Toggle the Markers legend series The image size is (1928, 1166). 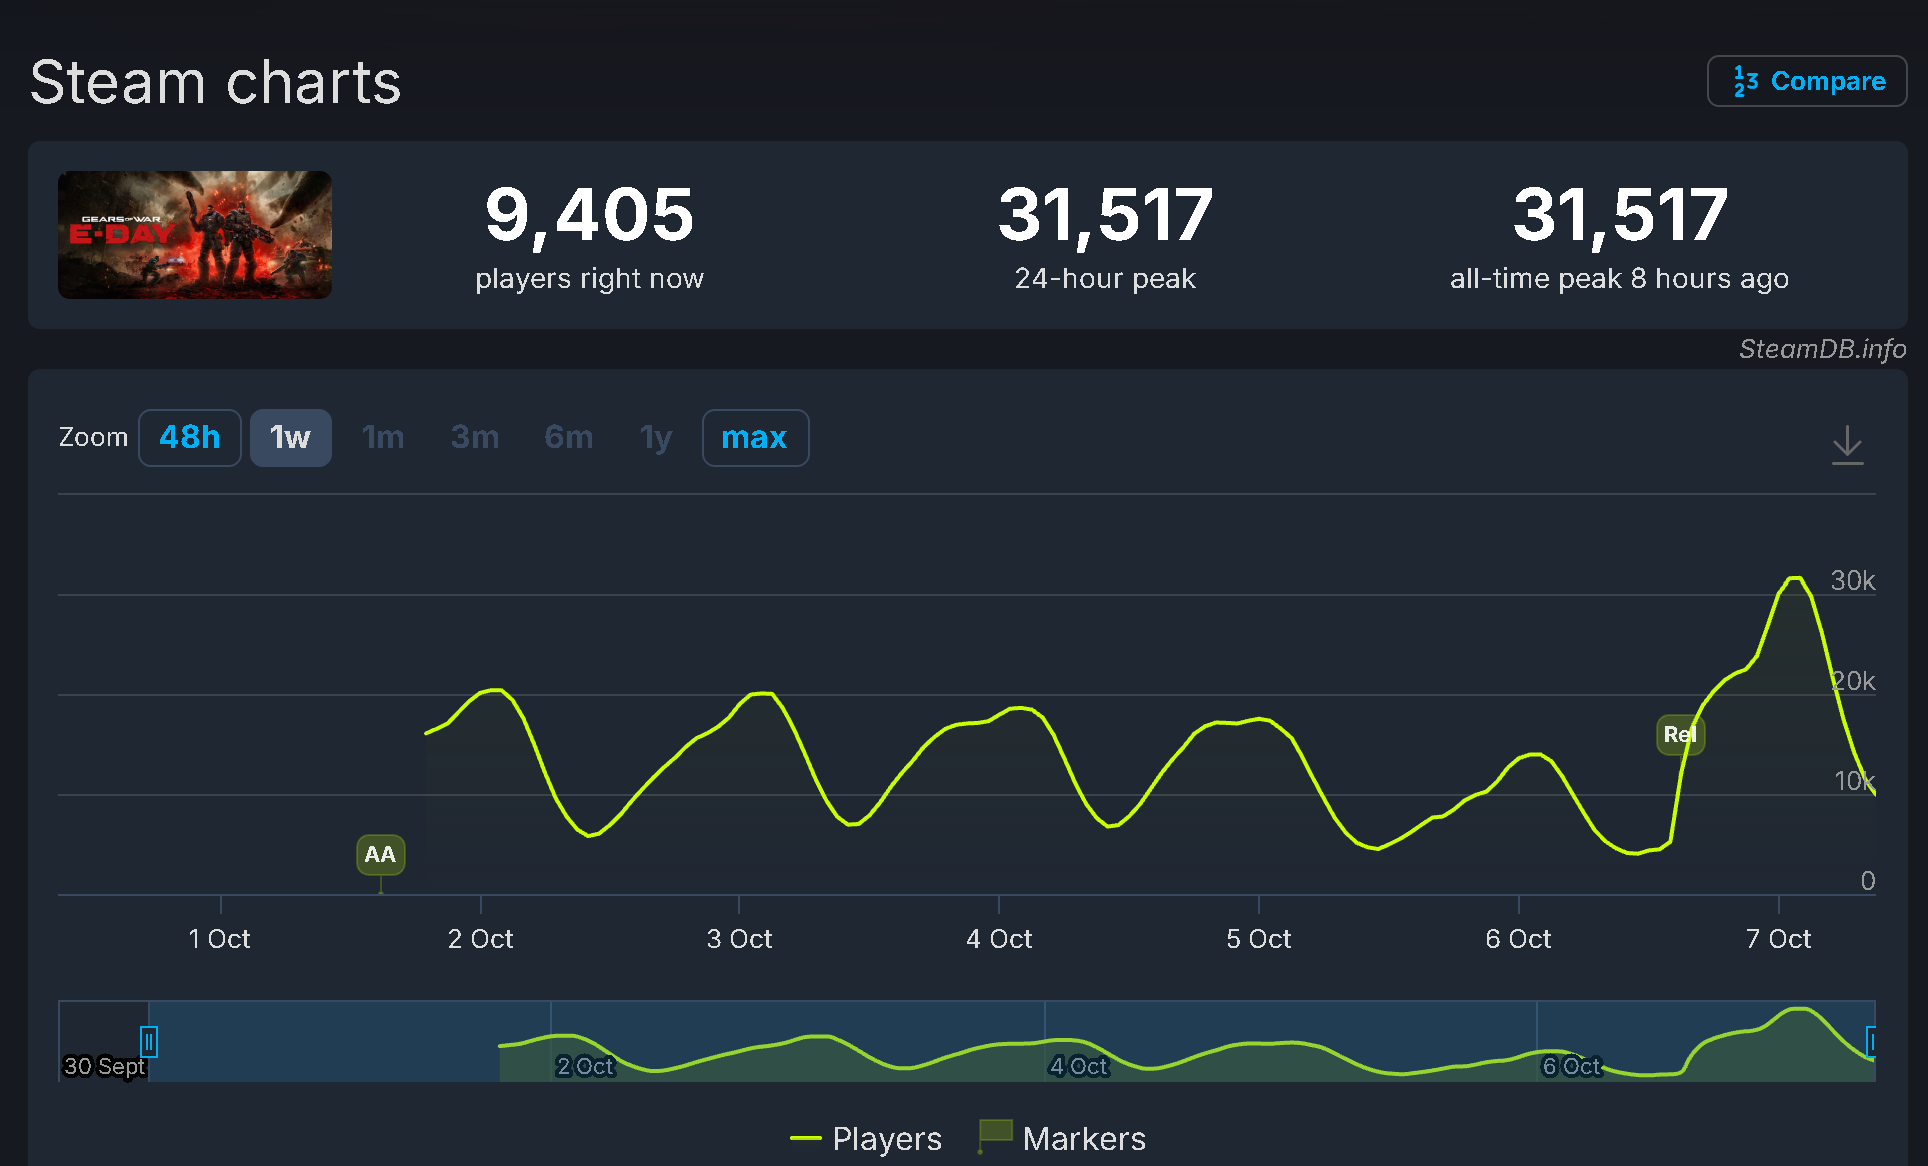(1062, 1139)
